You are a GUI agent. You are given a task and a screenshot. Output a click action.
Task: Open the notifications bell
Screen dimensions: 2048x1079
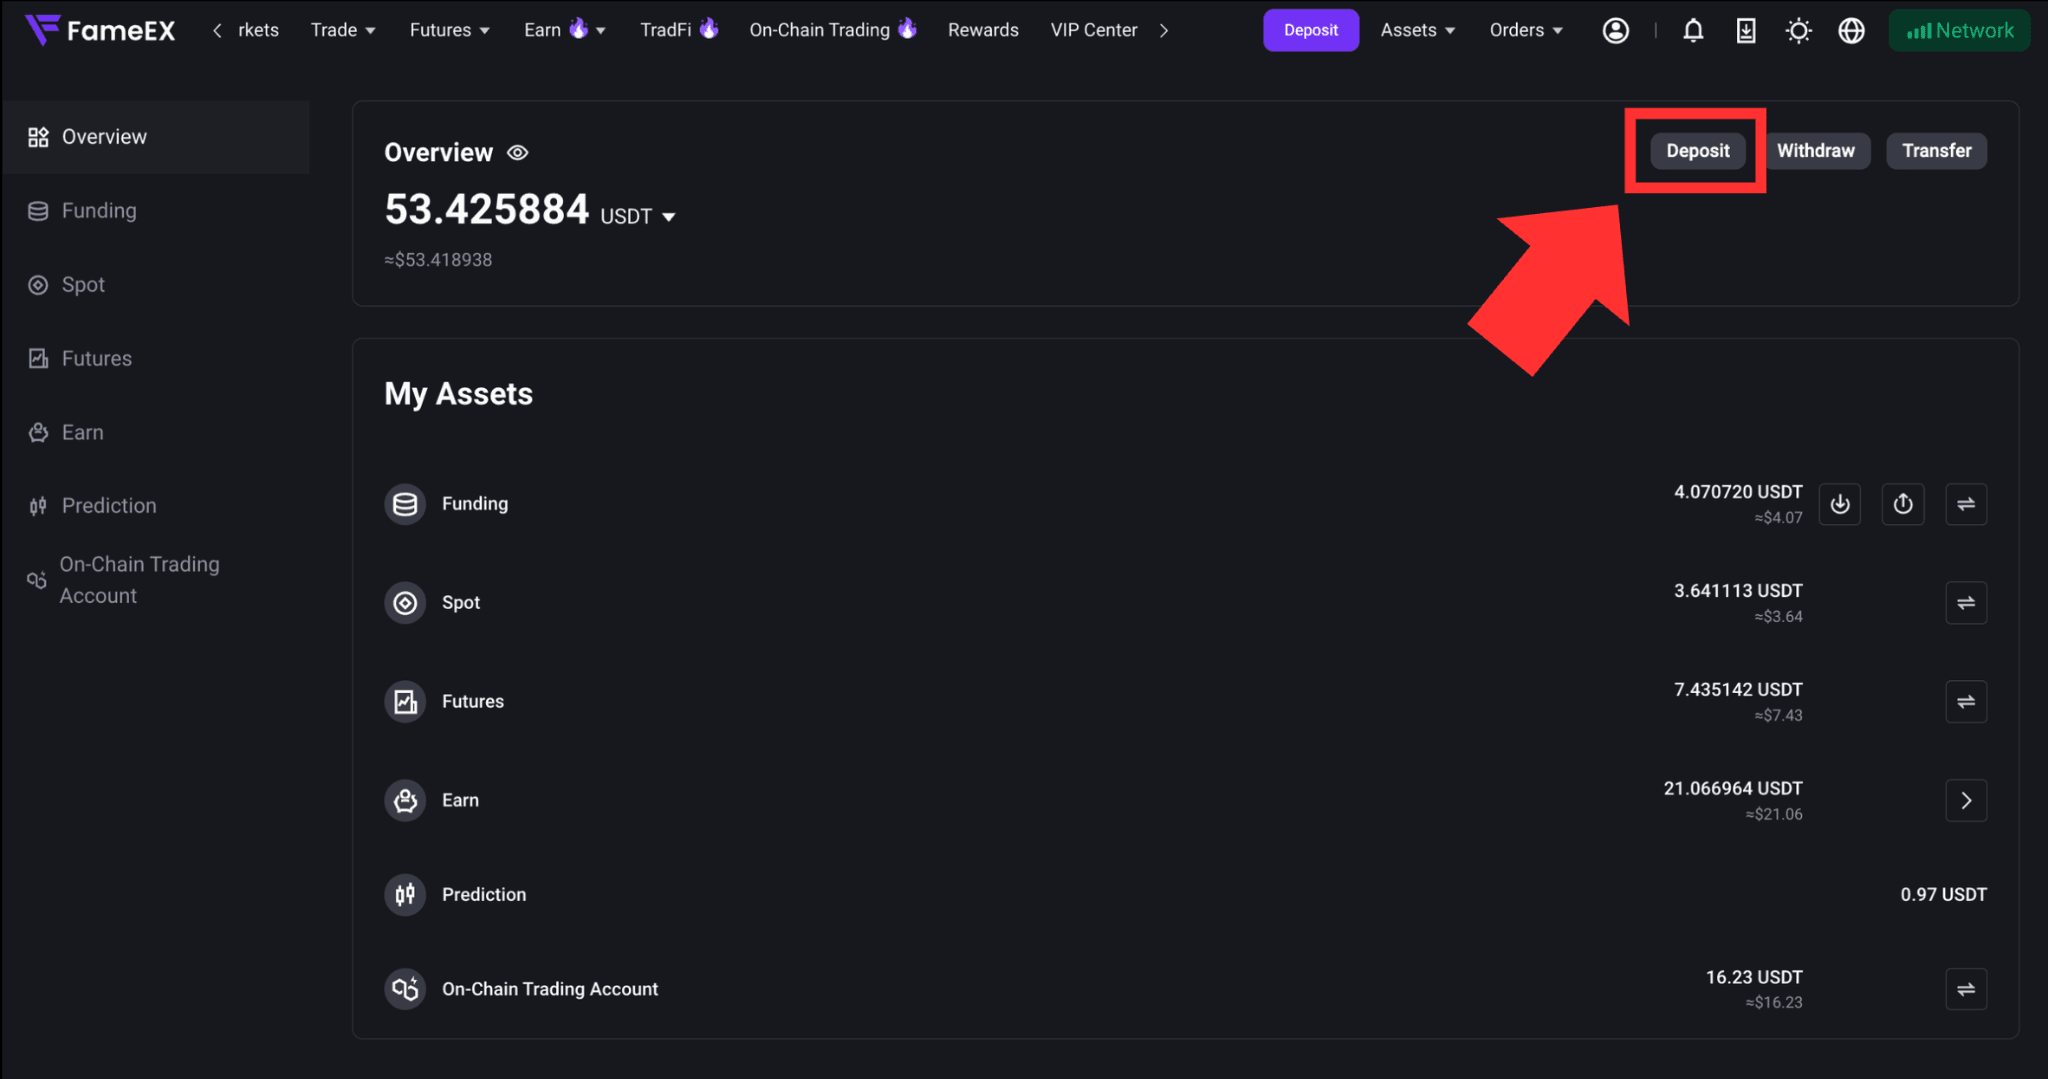pos(1693,31)
